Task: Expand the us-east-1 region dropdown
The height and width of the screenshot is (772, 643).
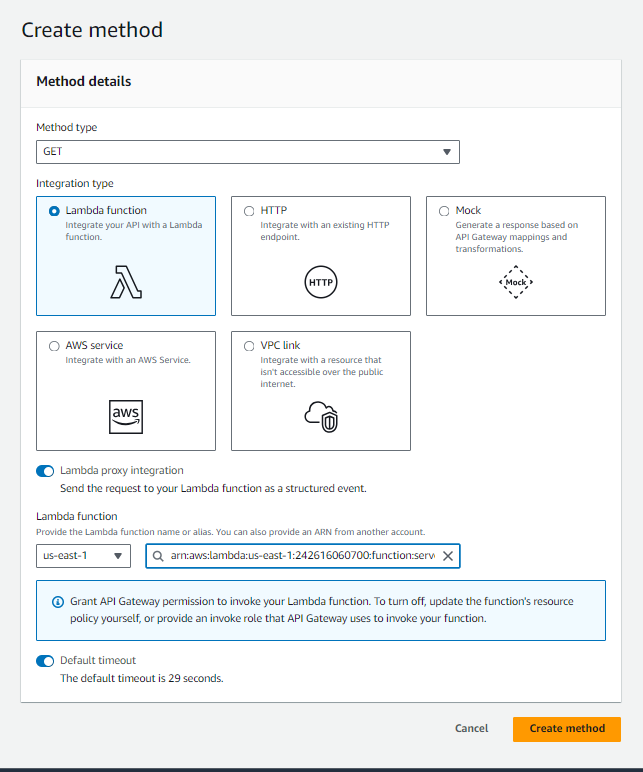Action: tap(83, 556)
